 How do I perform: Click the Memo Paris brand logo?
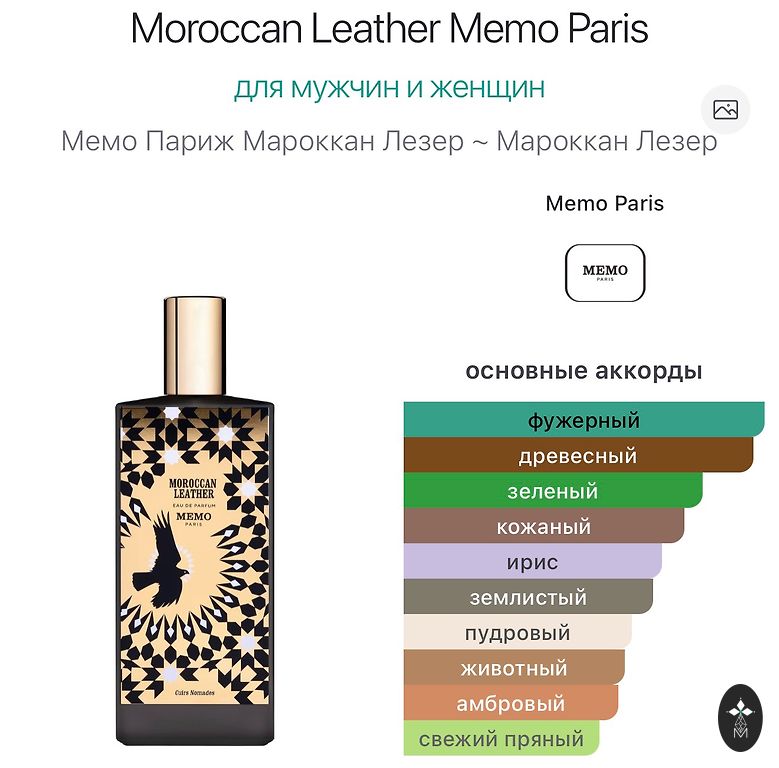605,273
